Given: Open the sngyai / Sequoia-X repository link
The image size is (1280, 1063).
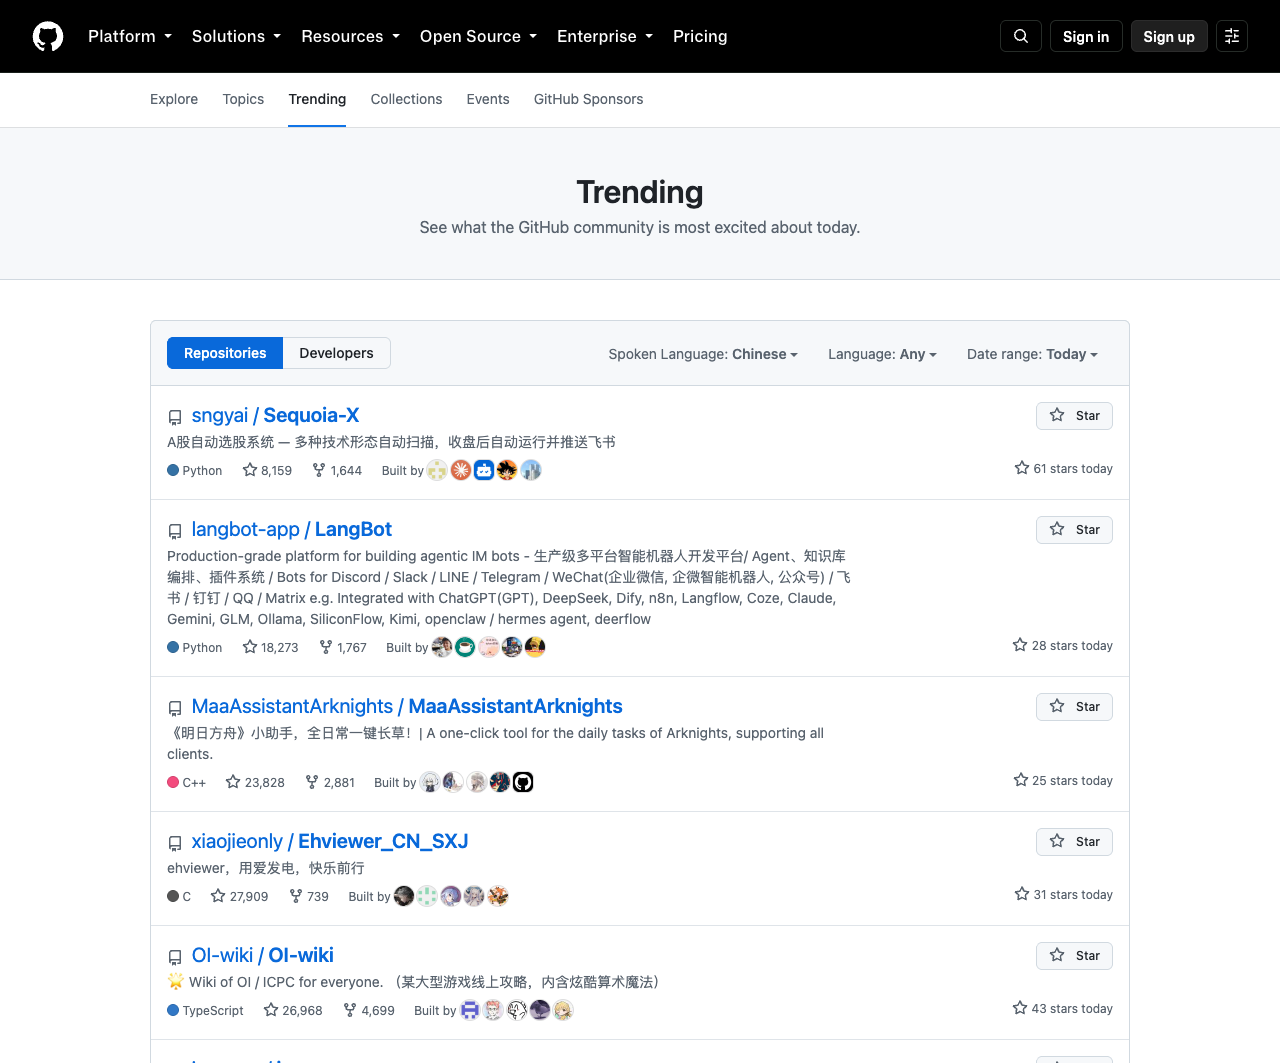Looking at the screenshot, I should pyautogui.click(x=275, y=415).
